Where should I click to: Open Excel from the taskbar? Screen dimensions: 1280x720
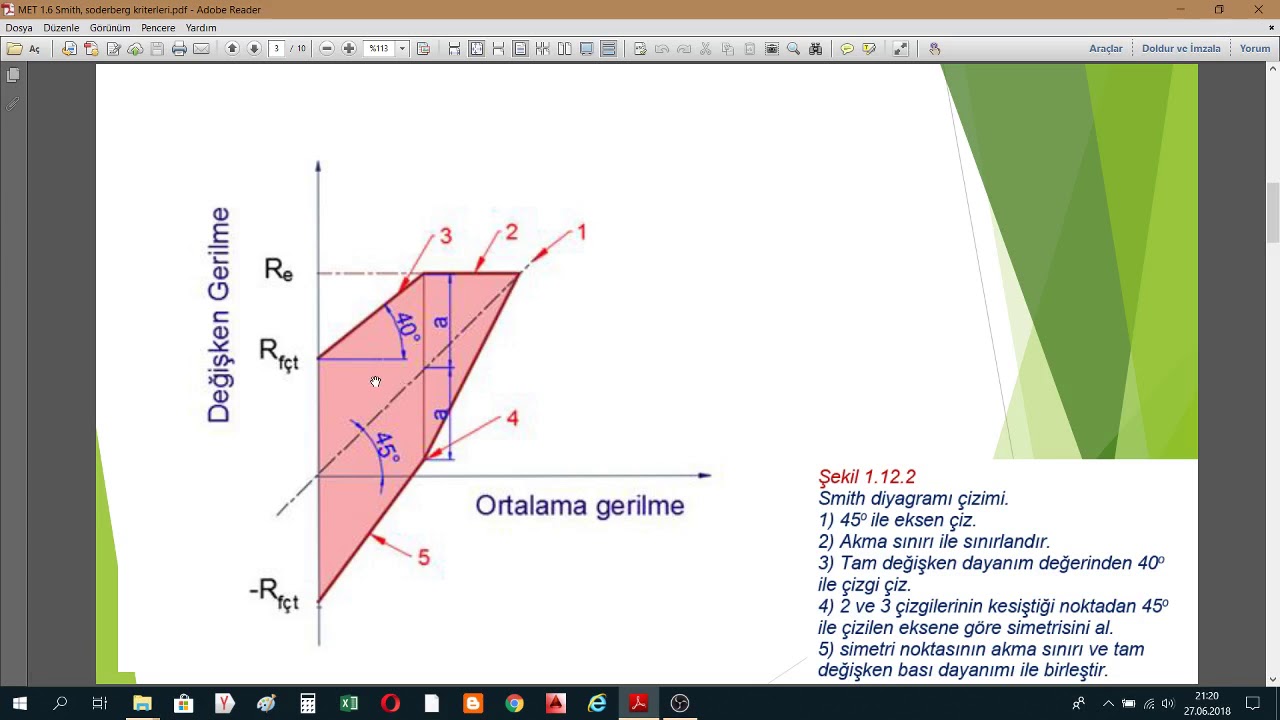349,704
